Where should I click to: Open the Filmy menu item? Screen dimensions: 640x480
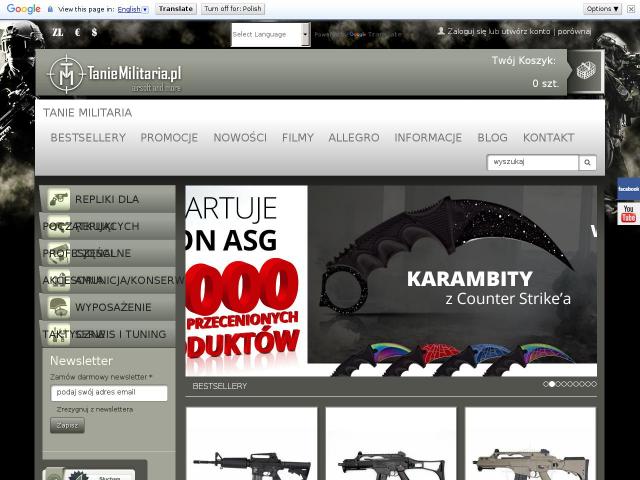click(298, 138)
